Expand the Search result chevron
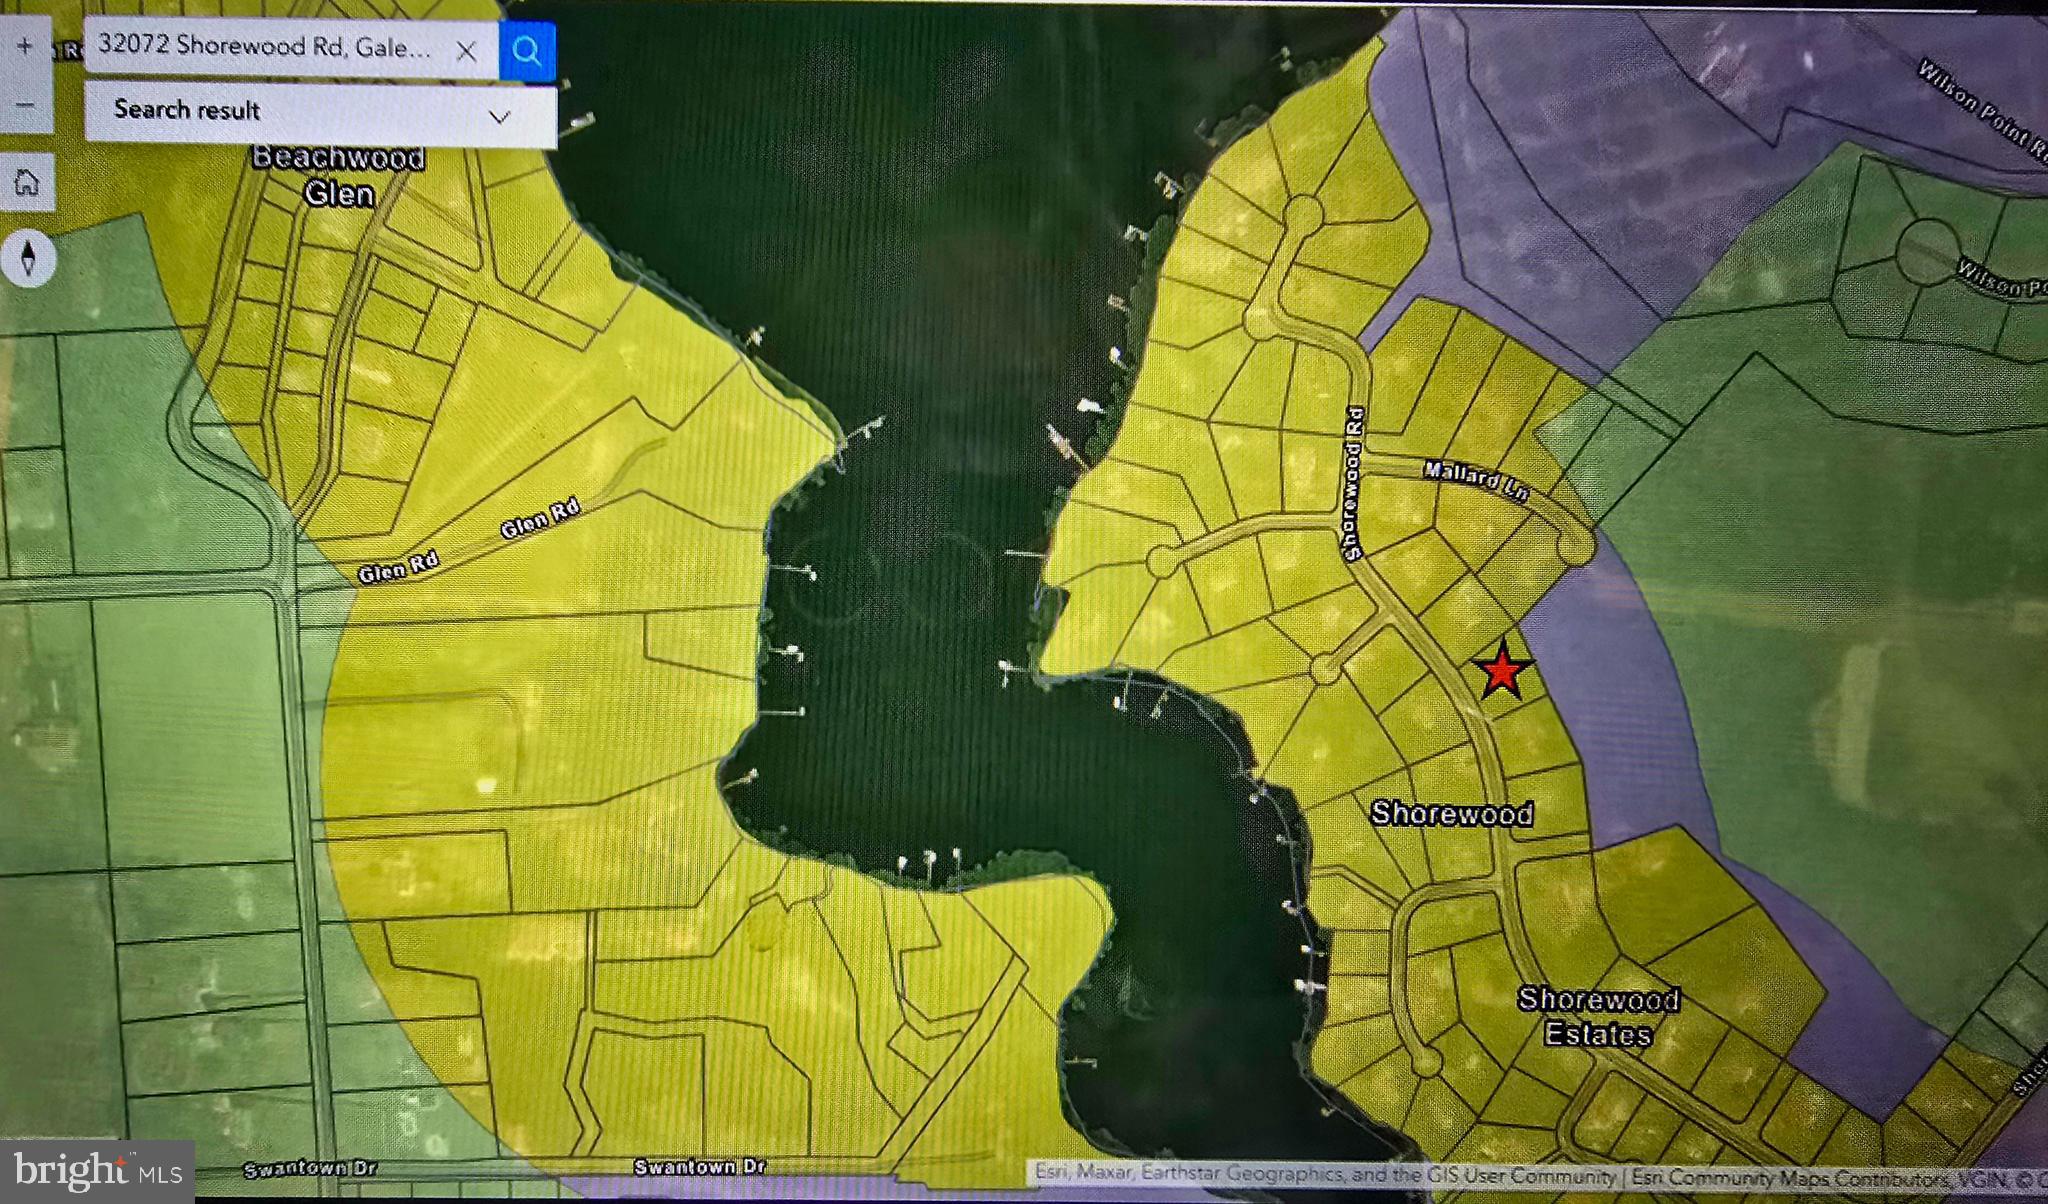 [499, 117]
